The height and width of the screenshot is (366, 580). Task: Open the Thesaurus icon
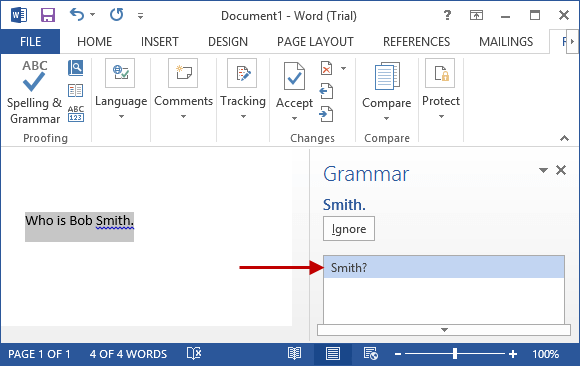coord(75,90)
